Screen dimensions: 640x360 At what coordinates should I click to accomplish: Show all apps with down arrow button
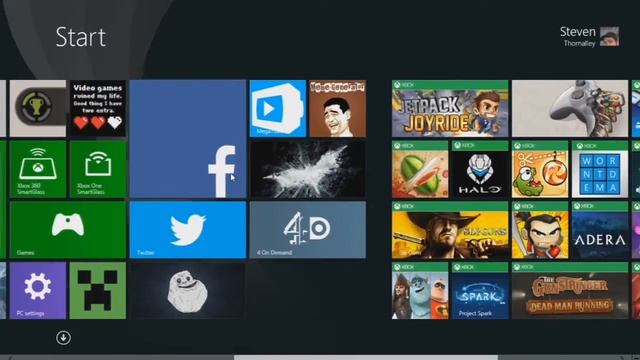(x=63, y=338)
